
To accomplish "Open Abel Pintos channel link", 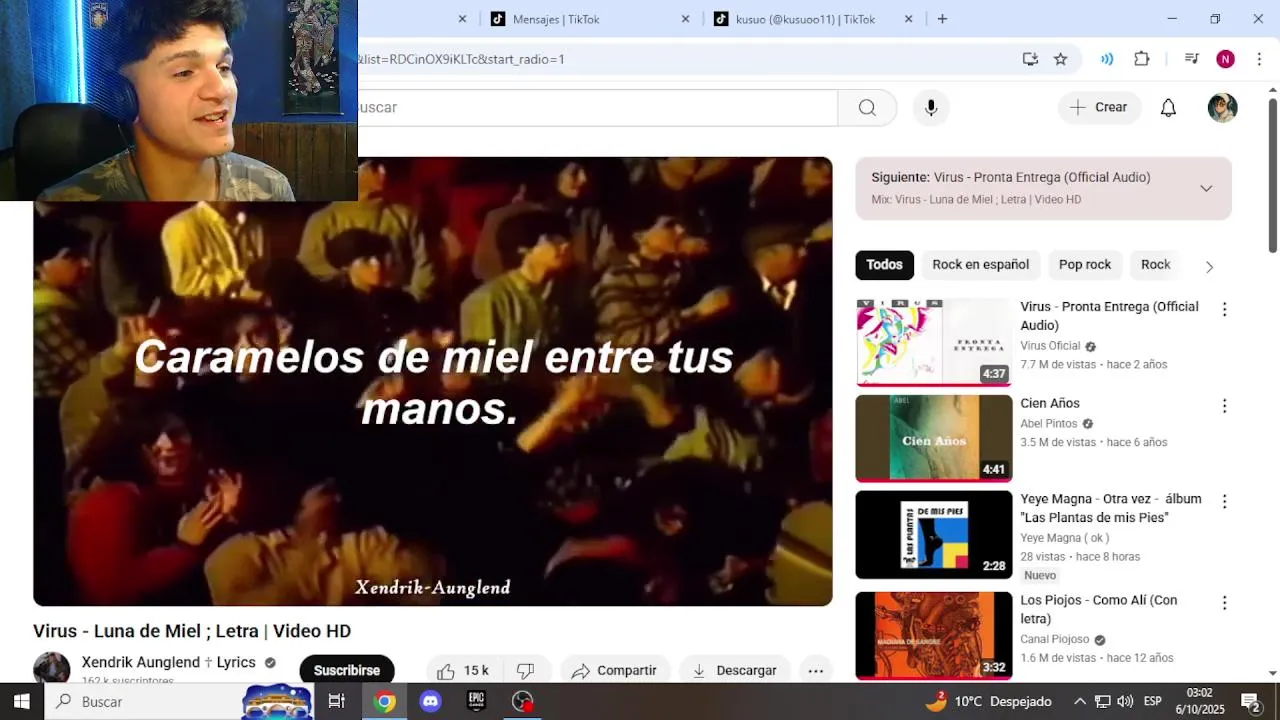I will click(1049, 424).
